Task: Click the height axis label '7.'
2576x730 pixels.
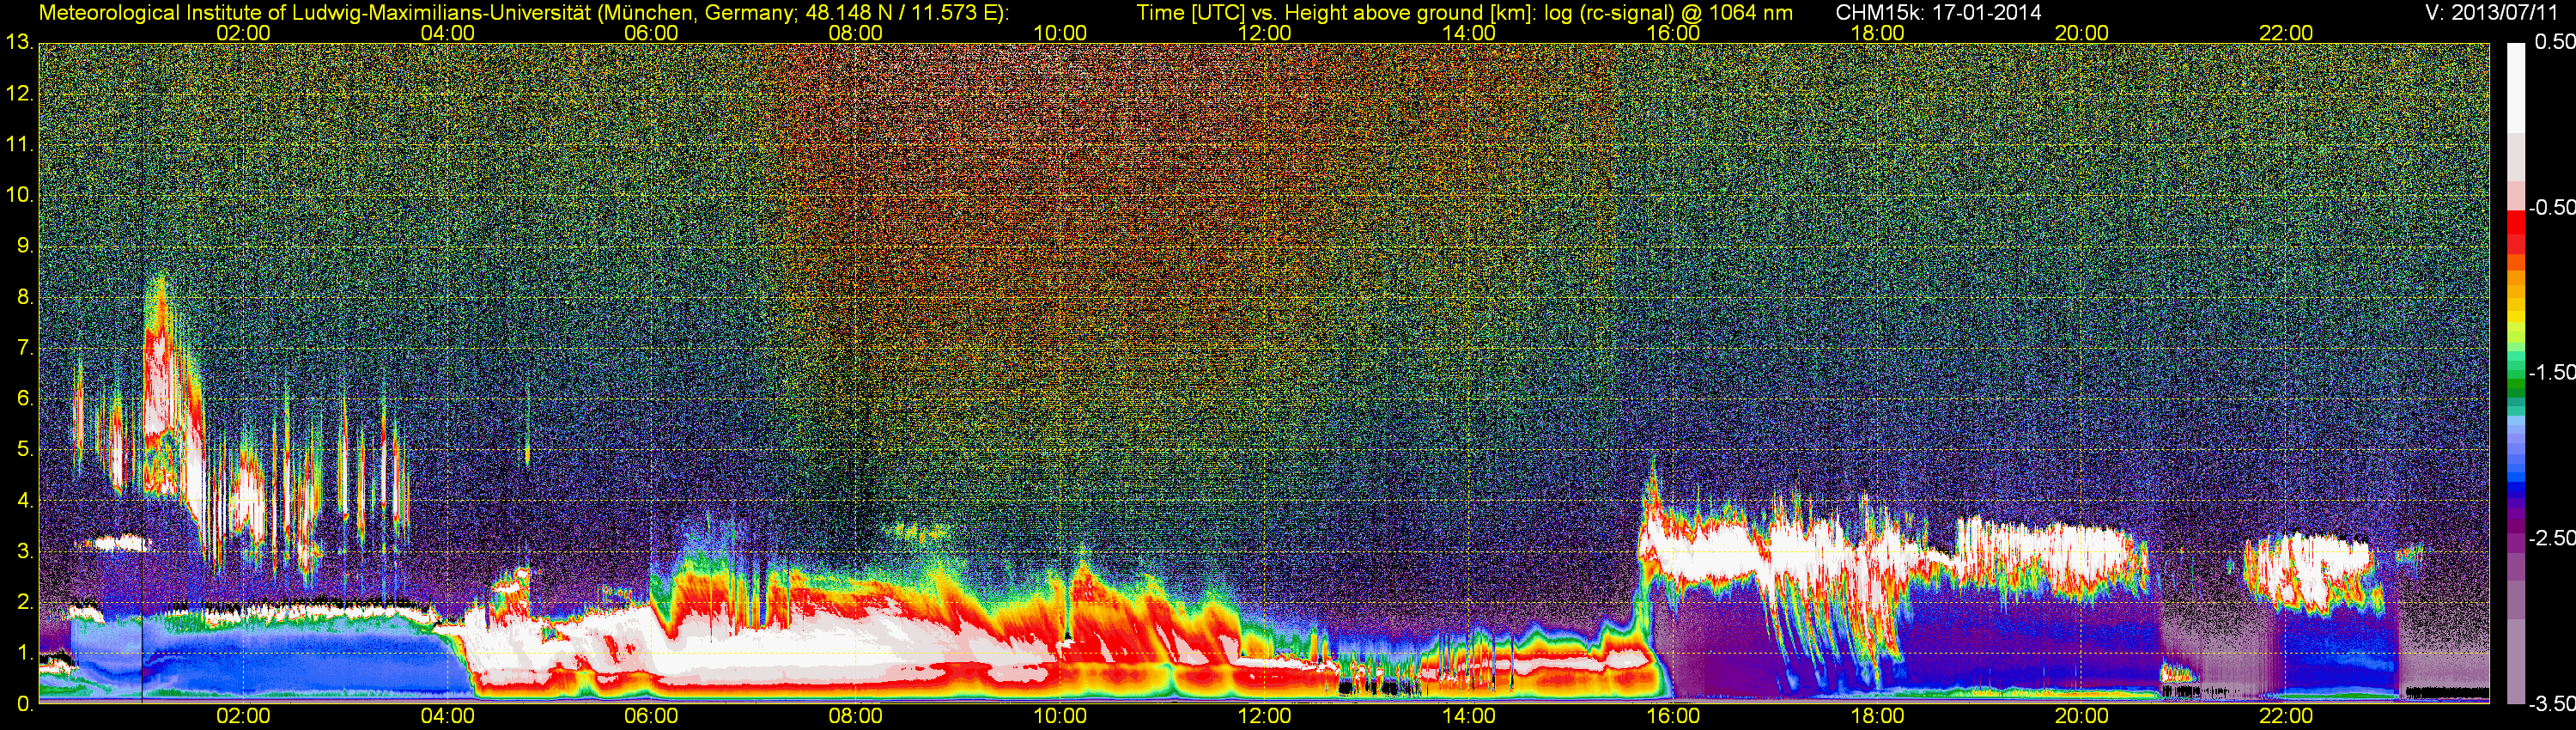Action: click(26, 348)
